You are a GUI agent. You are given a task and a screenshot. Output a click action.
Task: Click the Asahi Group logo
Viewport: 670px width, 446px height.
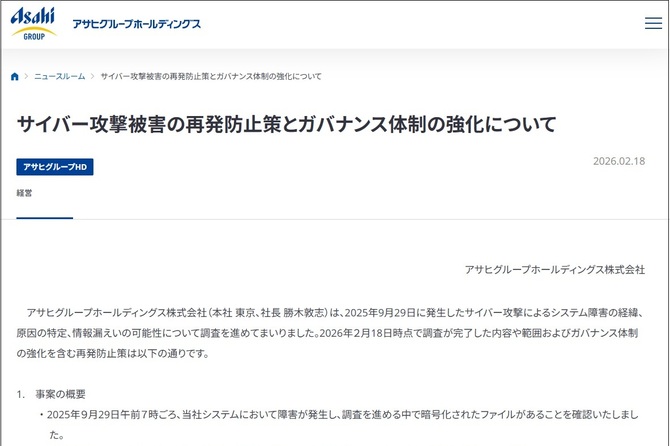[33, 22]
